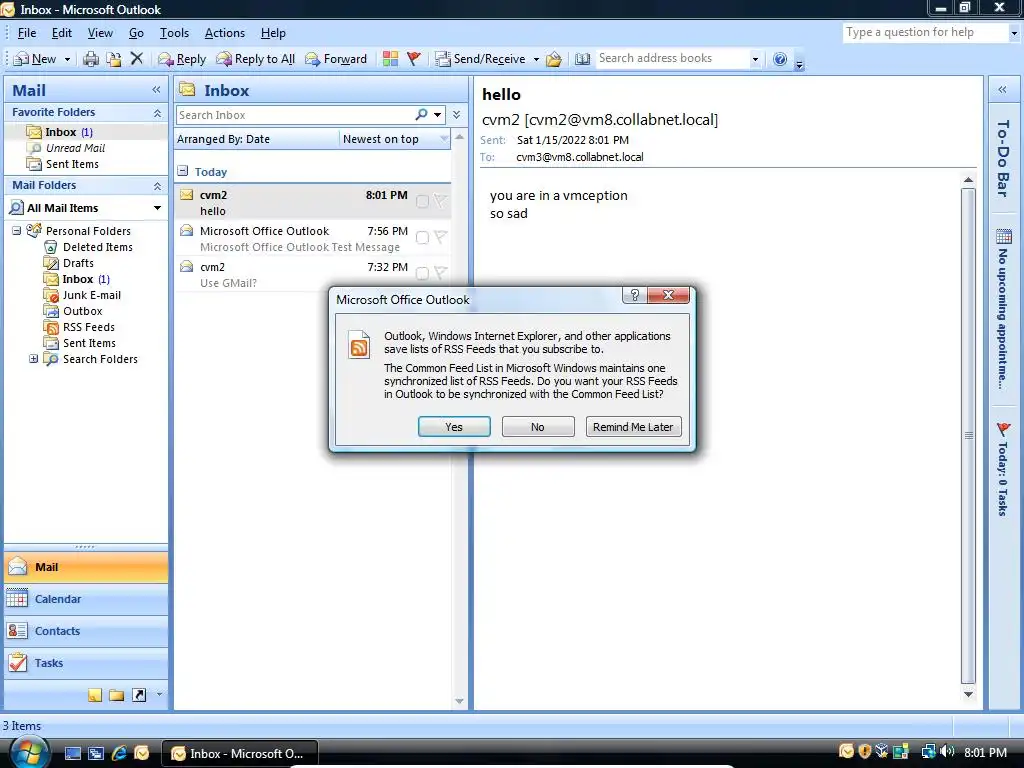Viewport: 1024px width, 768px height.
Task: Switch to the Tasks pane
Action: [86, 663]
